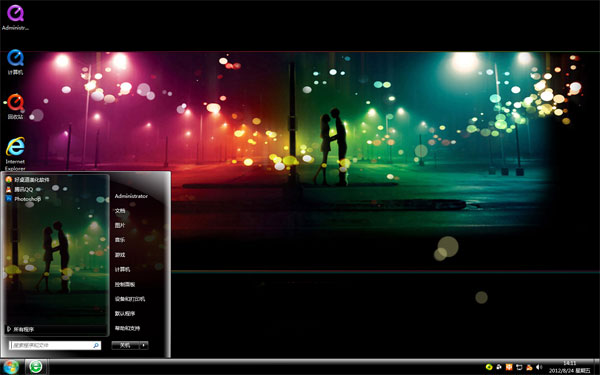Open 游戏 games in Start menu

click(x=120, y=255)
